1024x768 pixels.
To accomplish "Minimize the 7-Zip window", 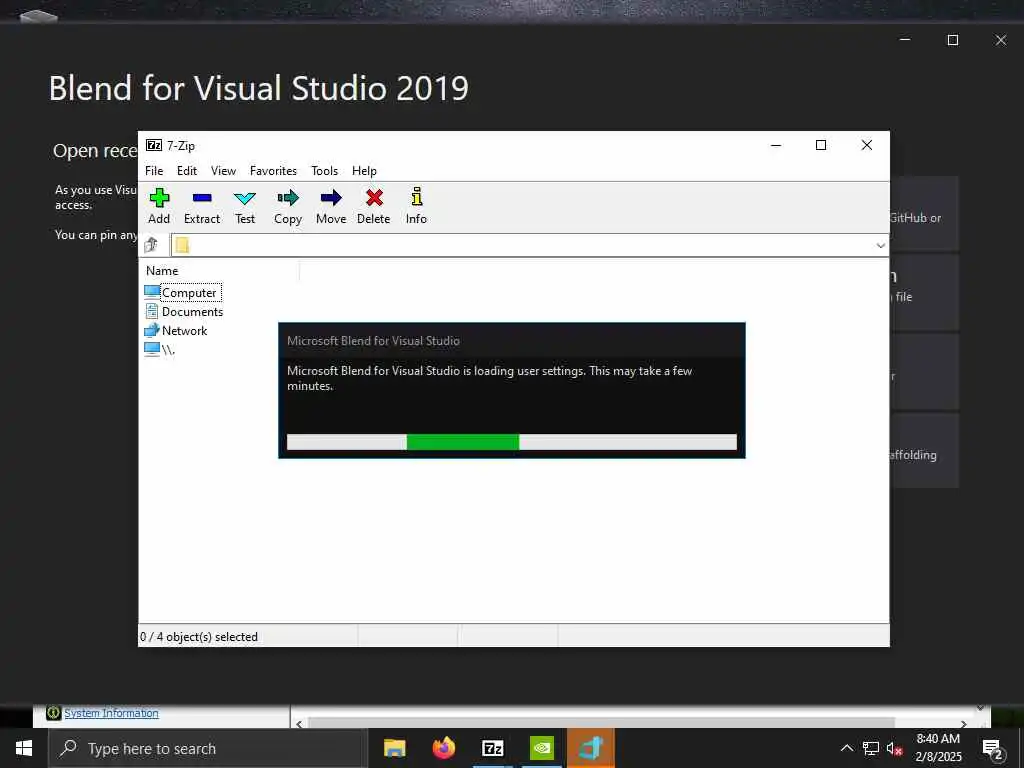I will click(x=776, y=145).
